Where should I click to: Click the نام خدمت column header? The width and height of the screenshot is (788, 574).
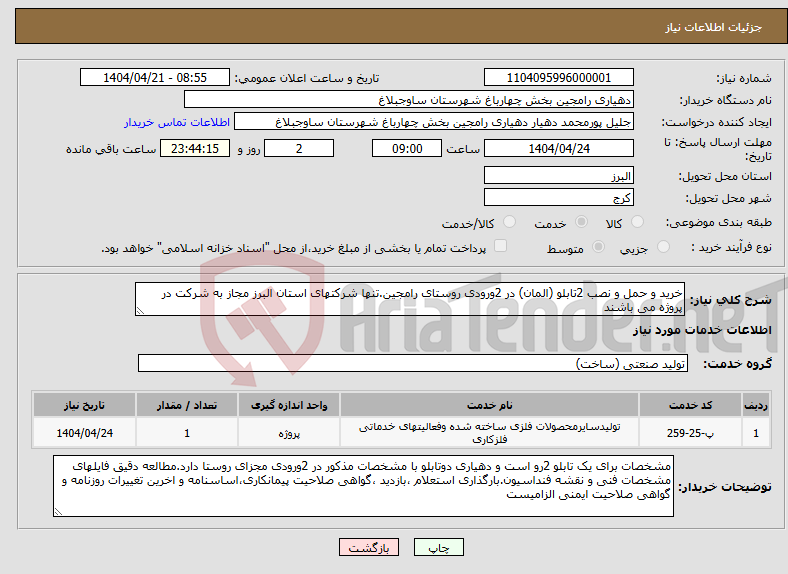489,405
